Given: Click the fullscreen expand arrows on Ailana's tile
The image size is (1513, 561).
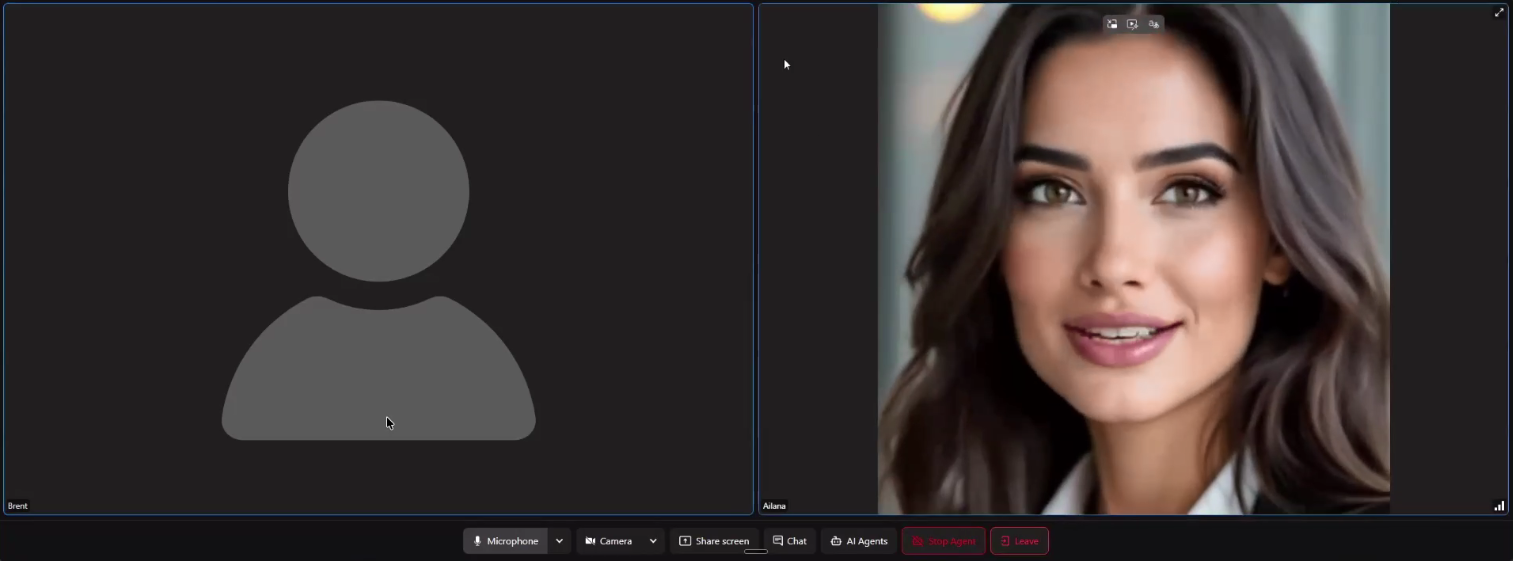Looking at the screenshot, I should [1498, 13].
